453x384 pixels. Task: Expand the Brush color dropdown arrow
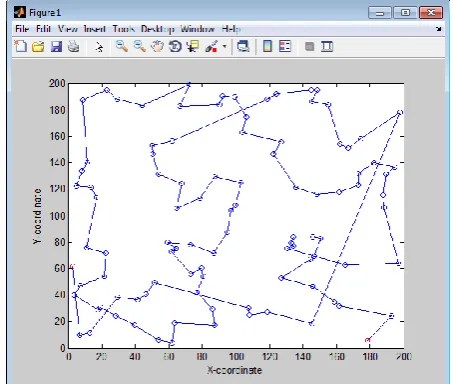pos(225,46)
